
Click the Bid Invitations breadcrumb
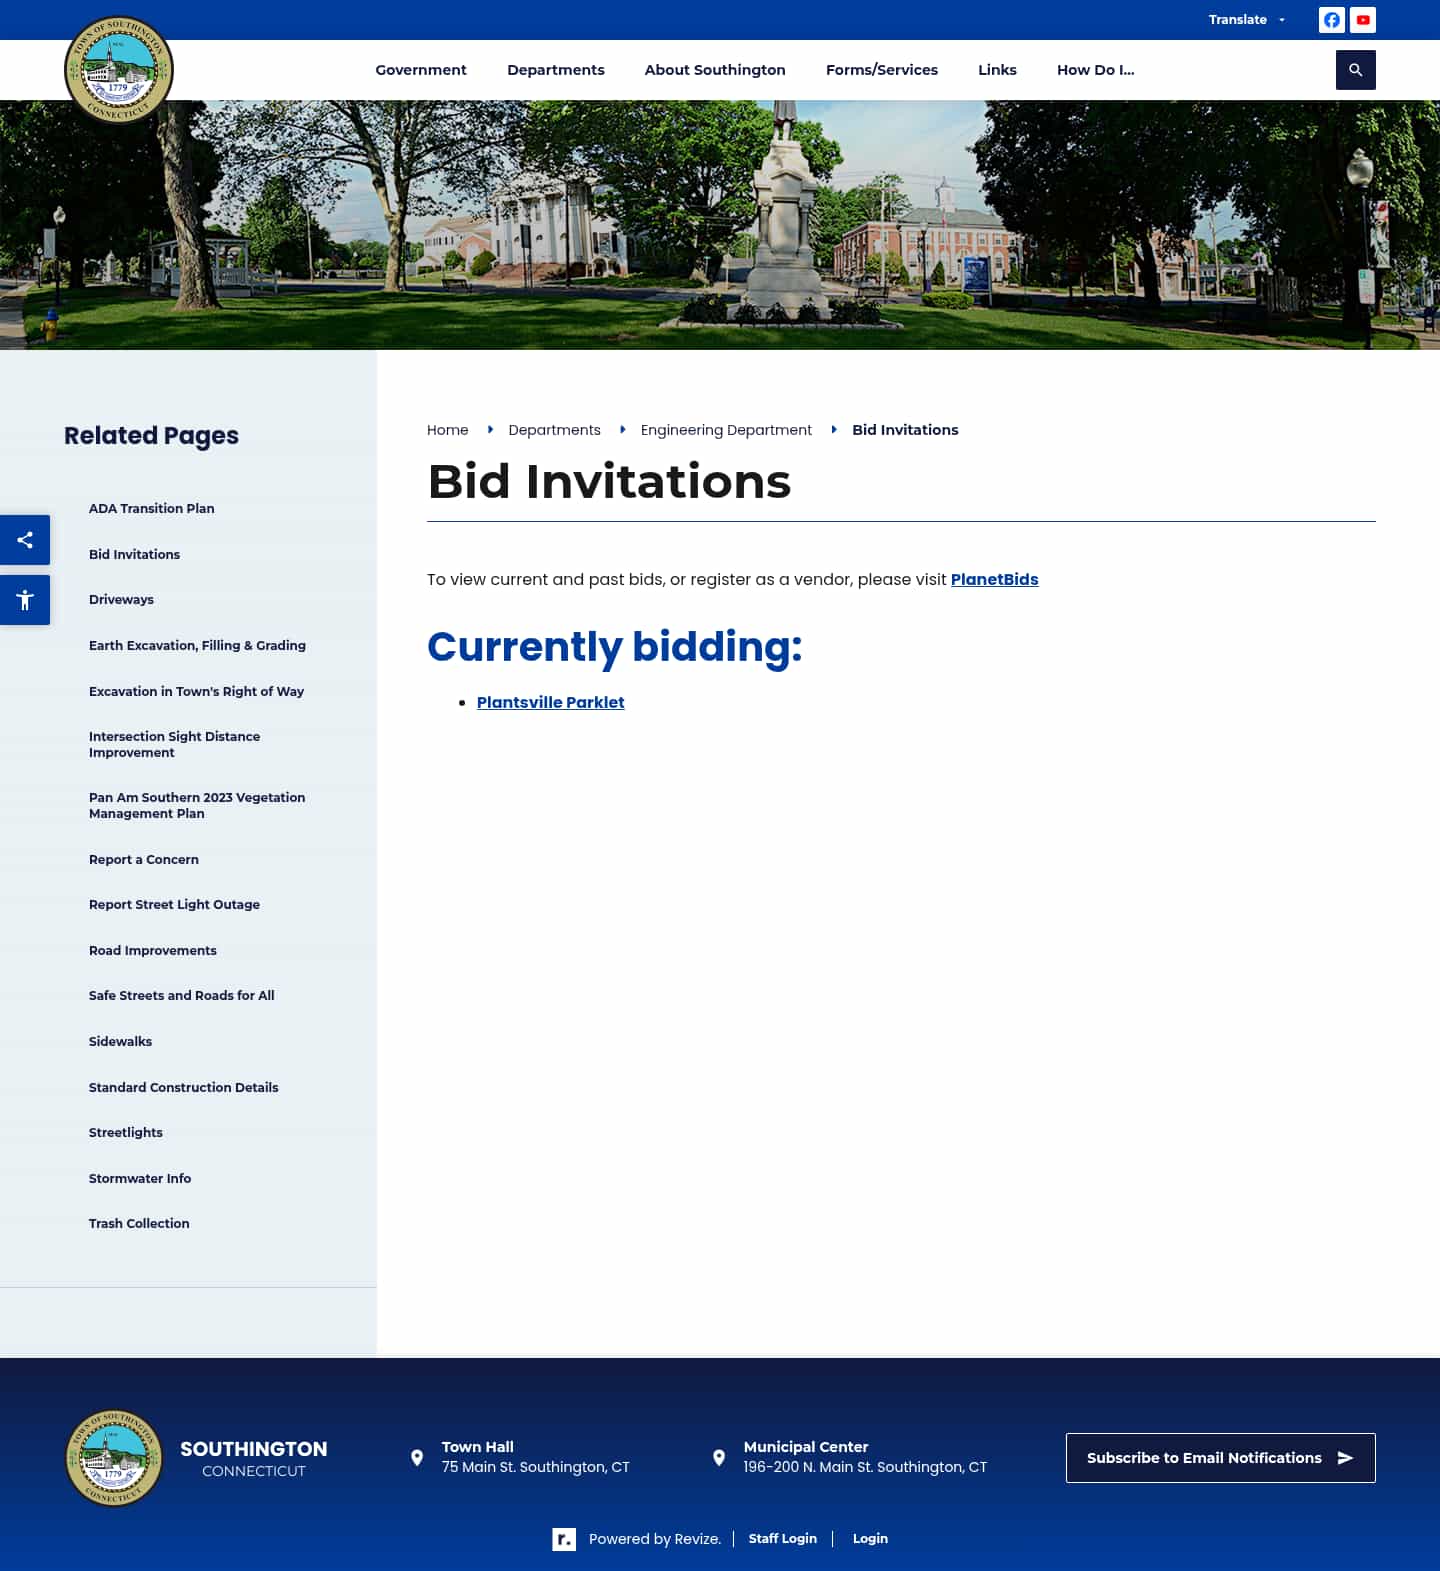click(x=905, y=430)
